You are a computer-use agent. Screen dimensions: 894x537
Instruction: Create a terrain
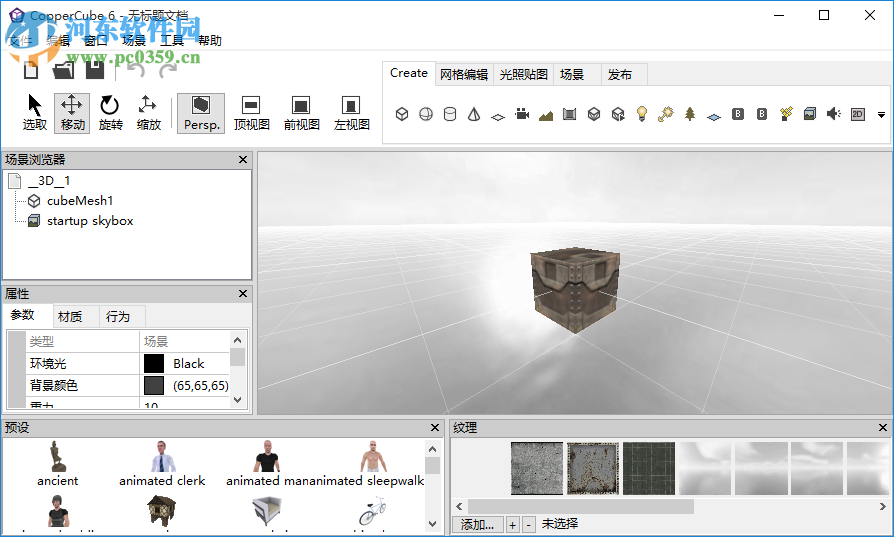coord(546,115)
